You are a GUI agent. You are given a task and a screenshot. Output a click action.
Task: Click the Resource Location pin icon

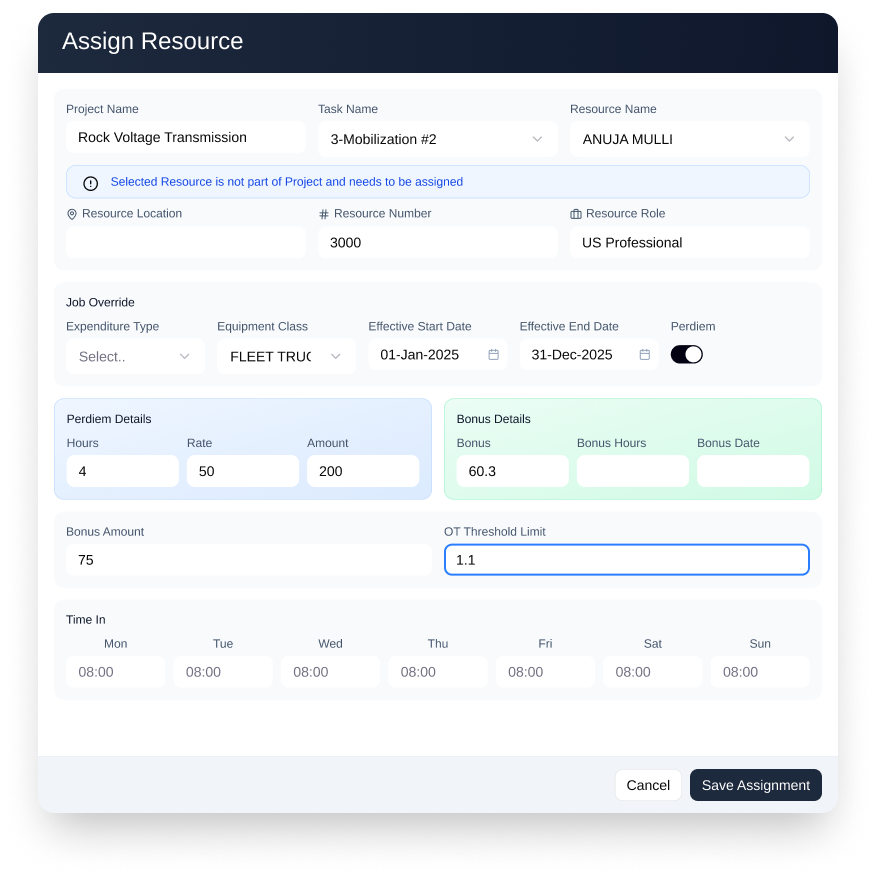pyautogui.click(x=72, y=214)
